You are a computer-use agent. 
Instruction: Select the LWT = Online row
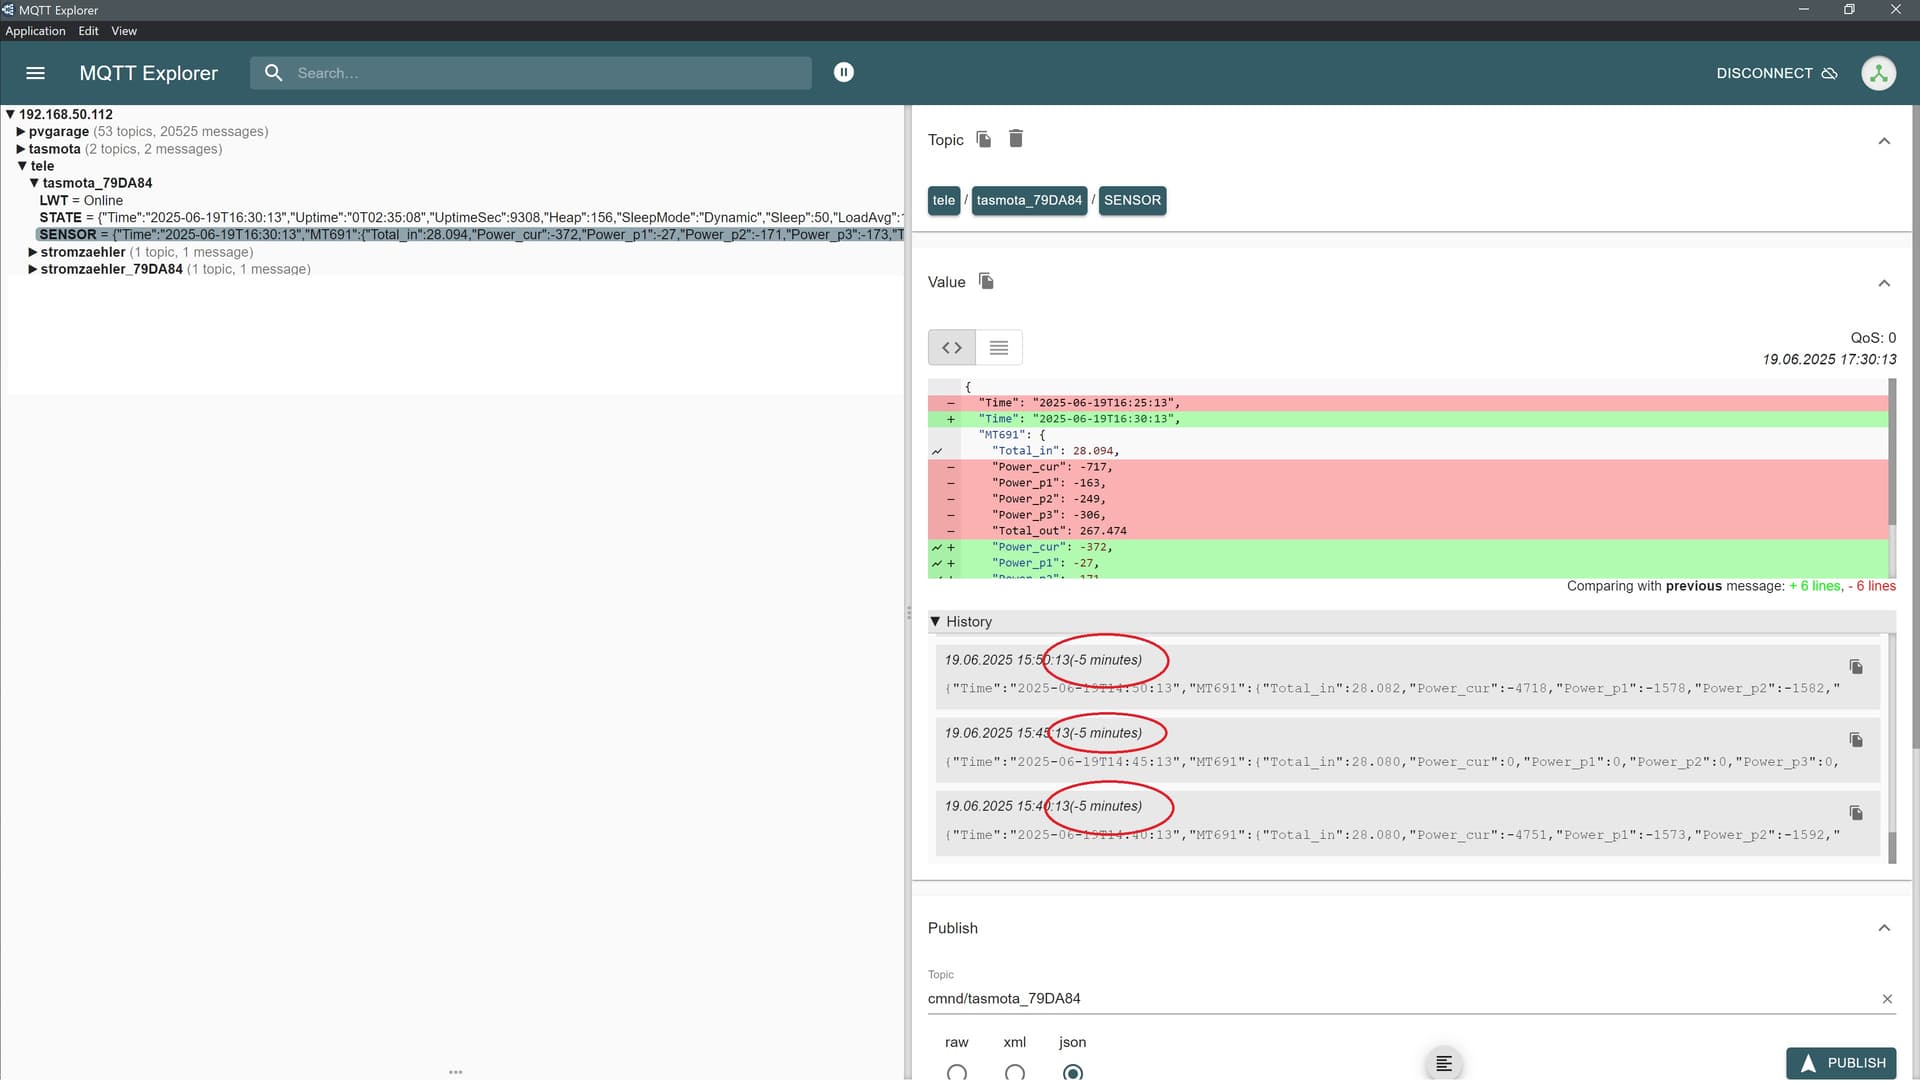(81, 200)
